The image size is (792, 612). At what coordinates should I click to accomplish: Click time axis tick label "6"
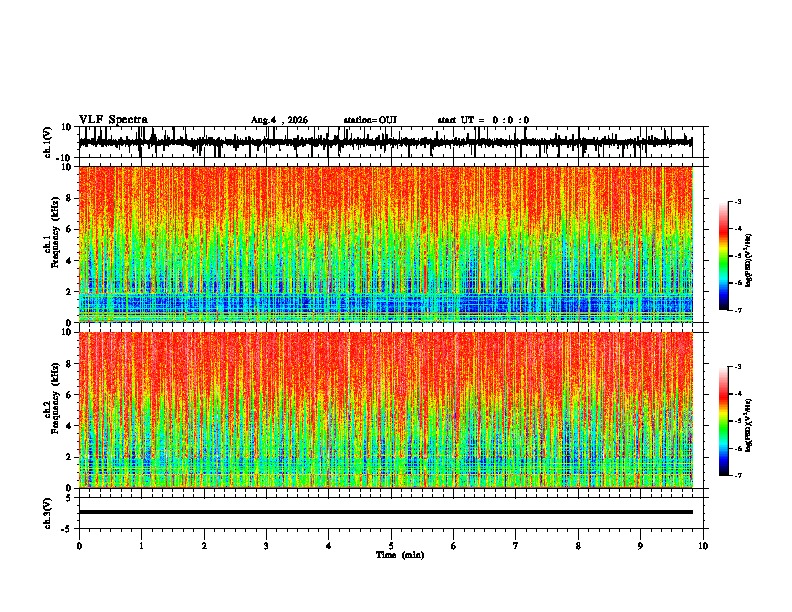[x=454, y=546]
